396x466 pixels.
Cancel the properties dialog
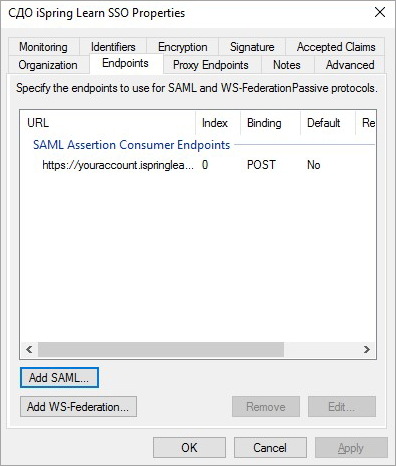tap(270, 448)
